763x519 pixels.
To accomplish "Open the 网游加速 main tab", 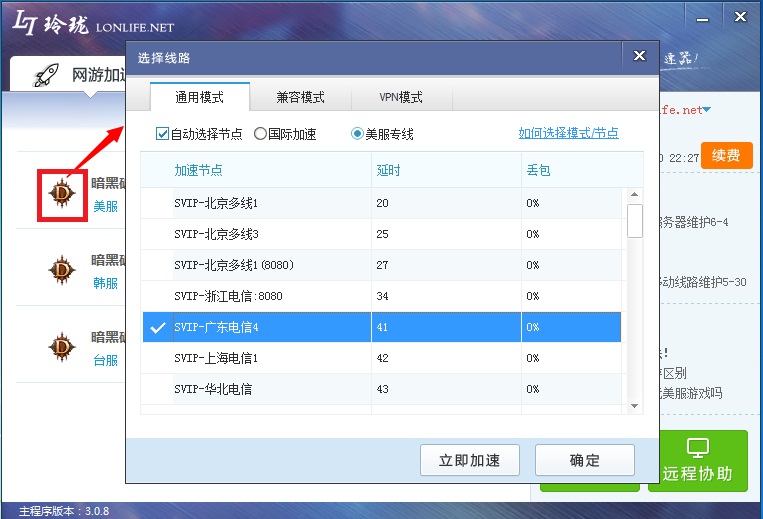I will pos(68,75).
